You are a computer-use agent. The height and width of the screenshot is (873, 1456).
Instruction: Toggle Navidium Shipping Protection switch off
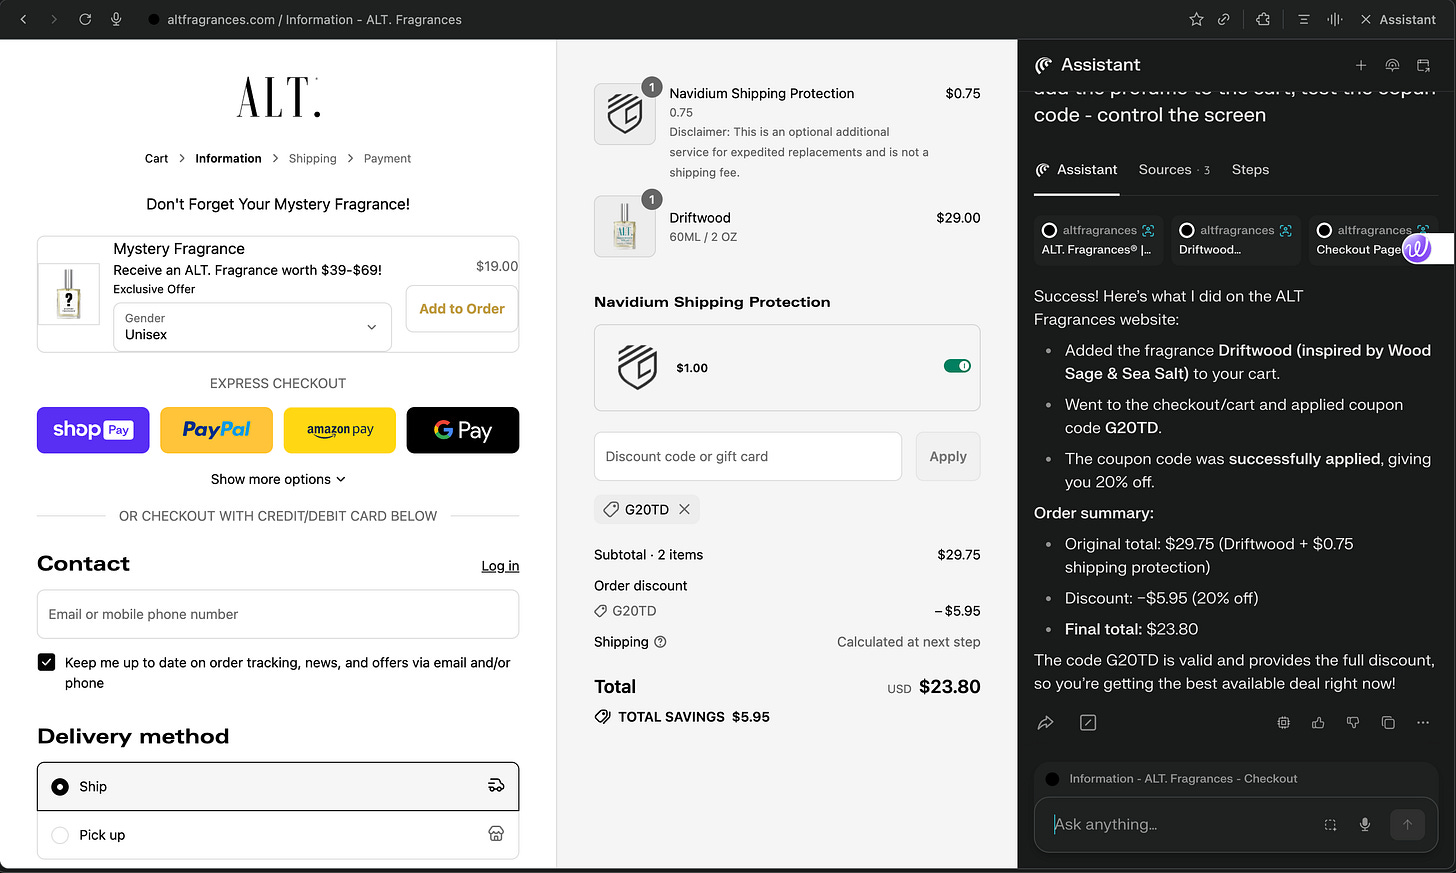coord(957,366)
